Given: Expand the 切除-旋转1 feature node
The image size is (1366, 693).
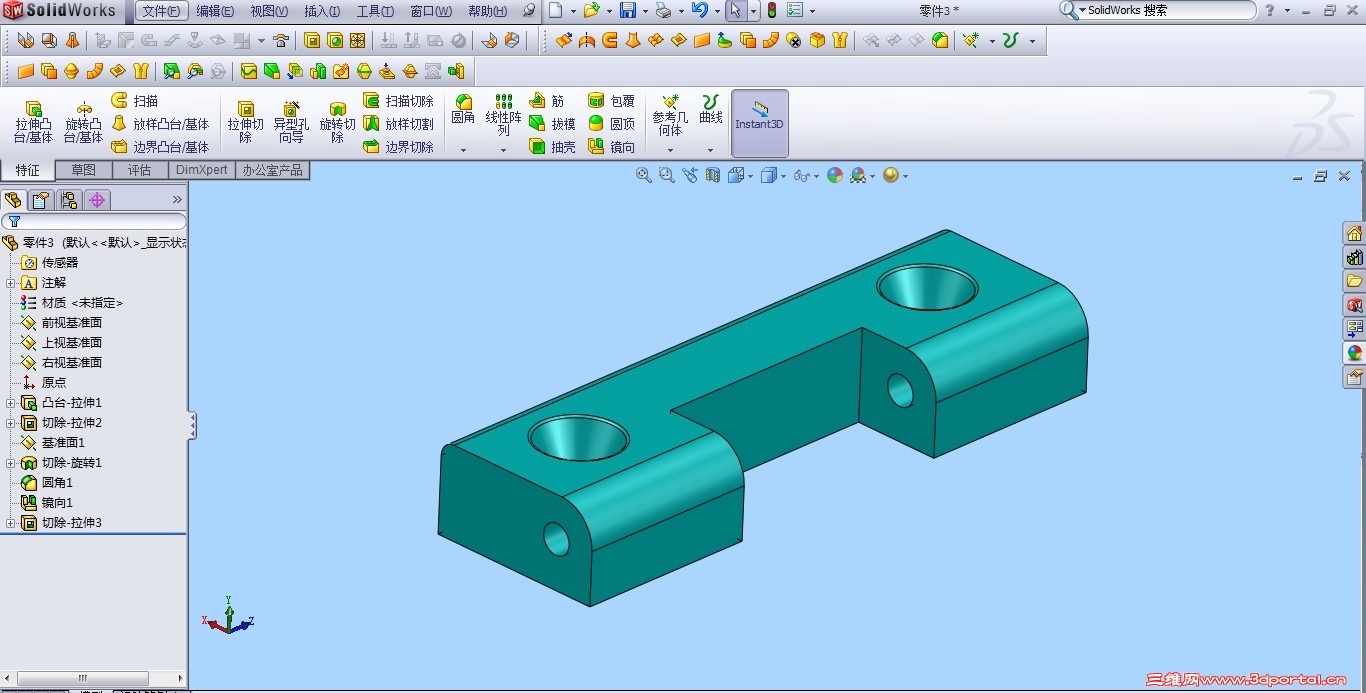Looking at the screenshot, I should [11, 463].
